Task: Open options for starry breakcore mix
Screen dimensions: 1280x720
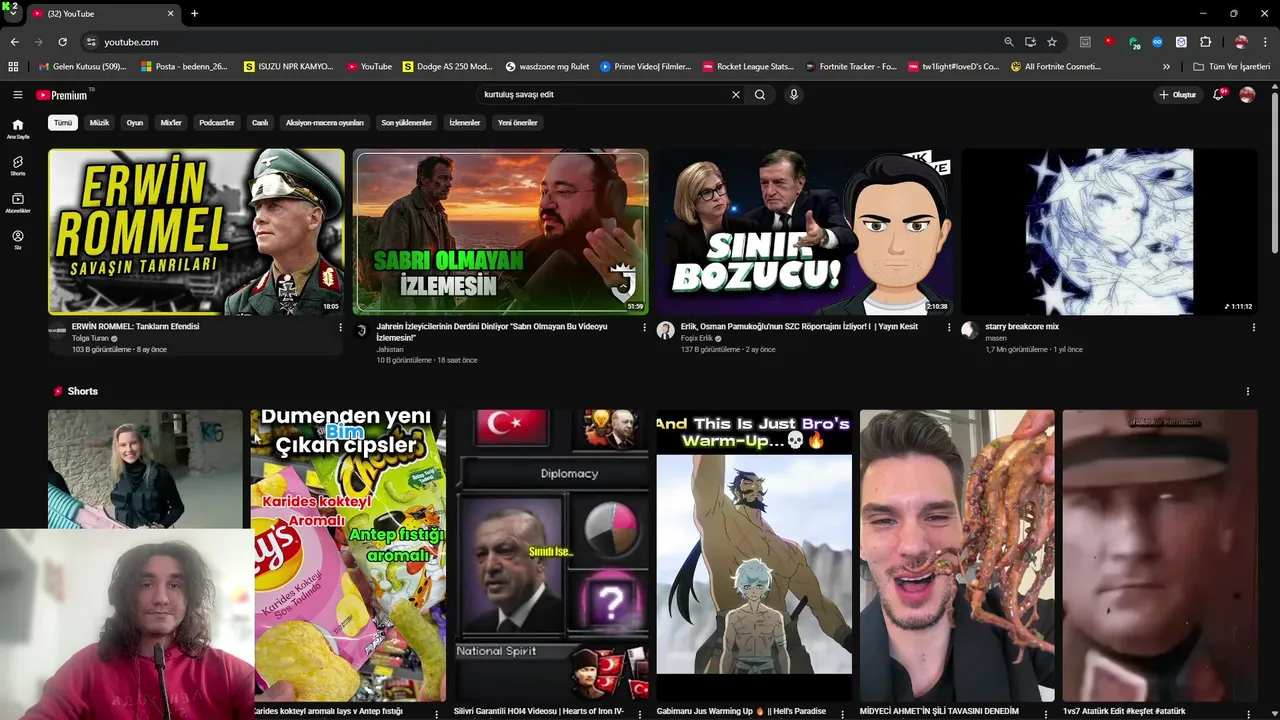Action: [1253, 327]
